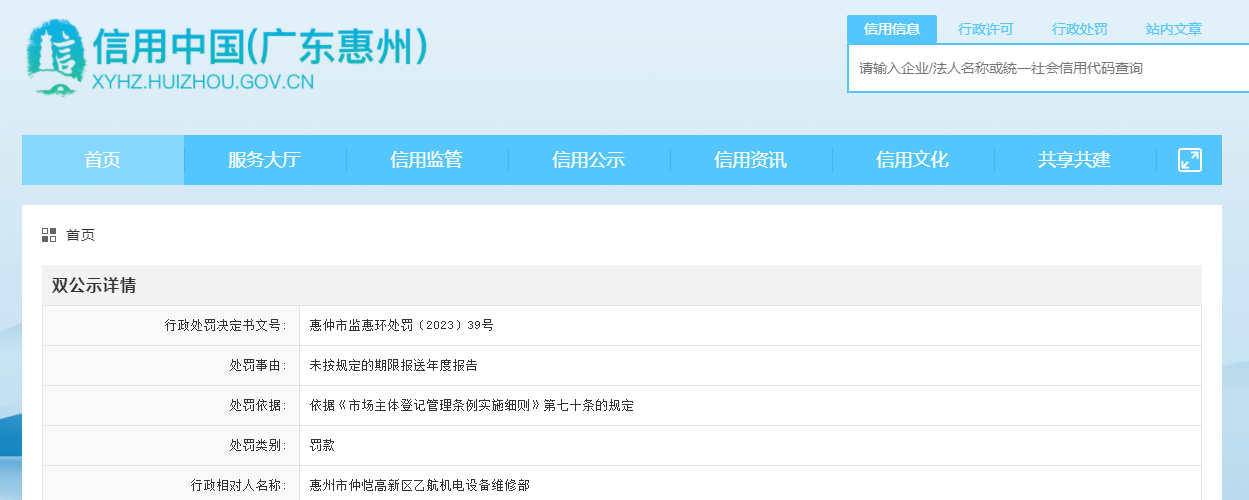
Task: Click the 双公示详情 section heading
Action: [94, 286]
